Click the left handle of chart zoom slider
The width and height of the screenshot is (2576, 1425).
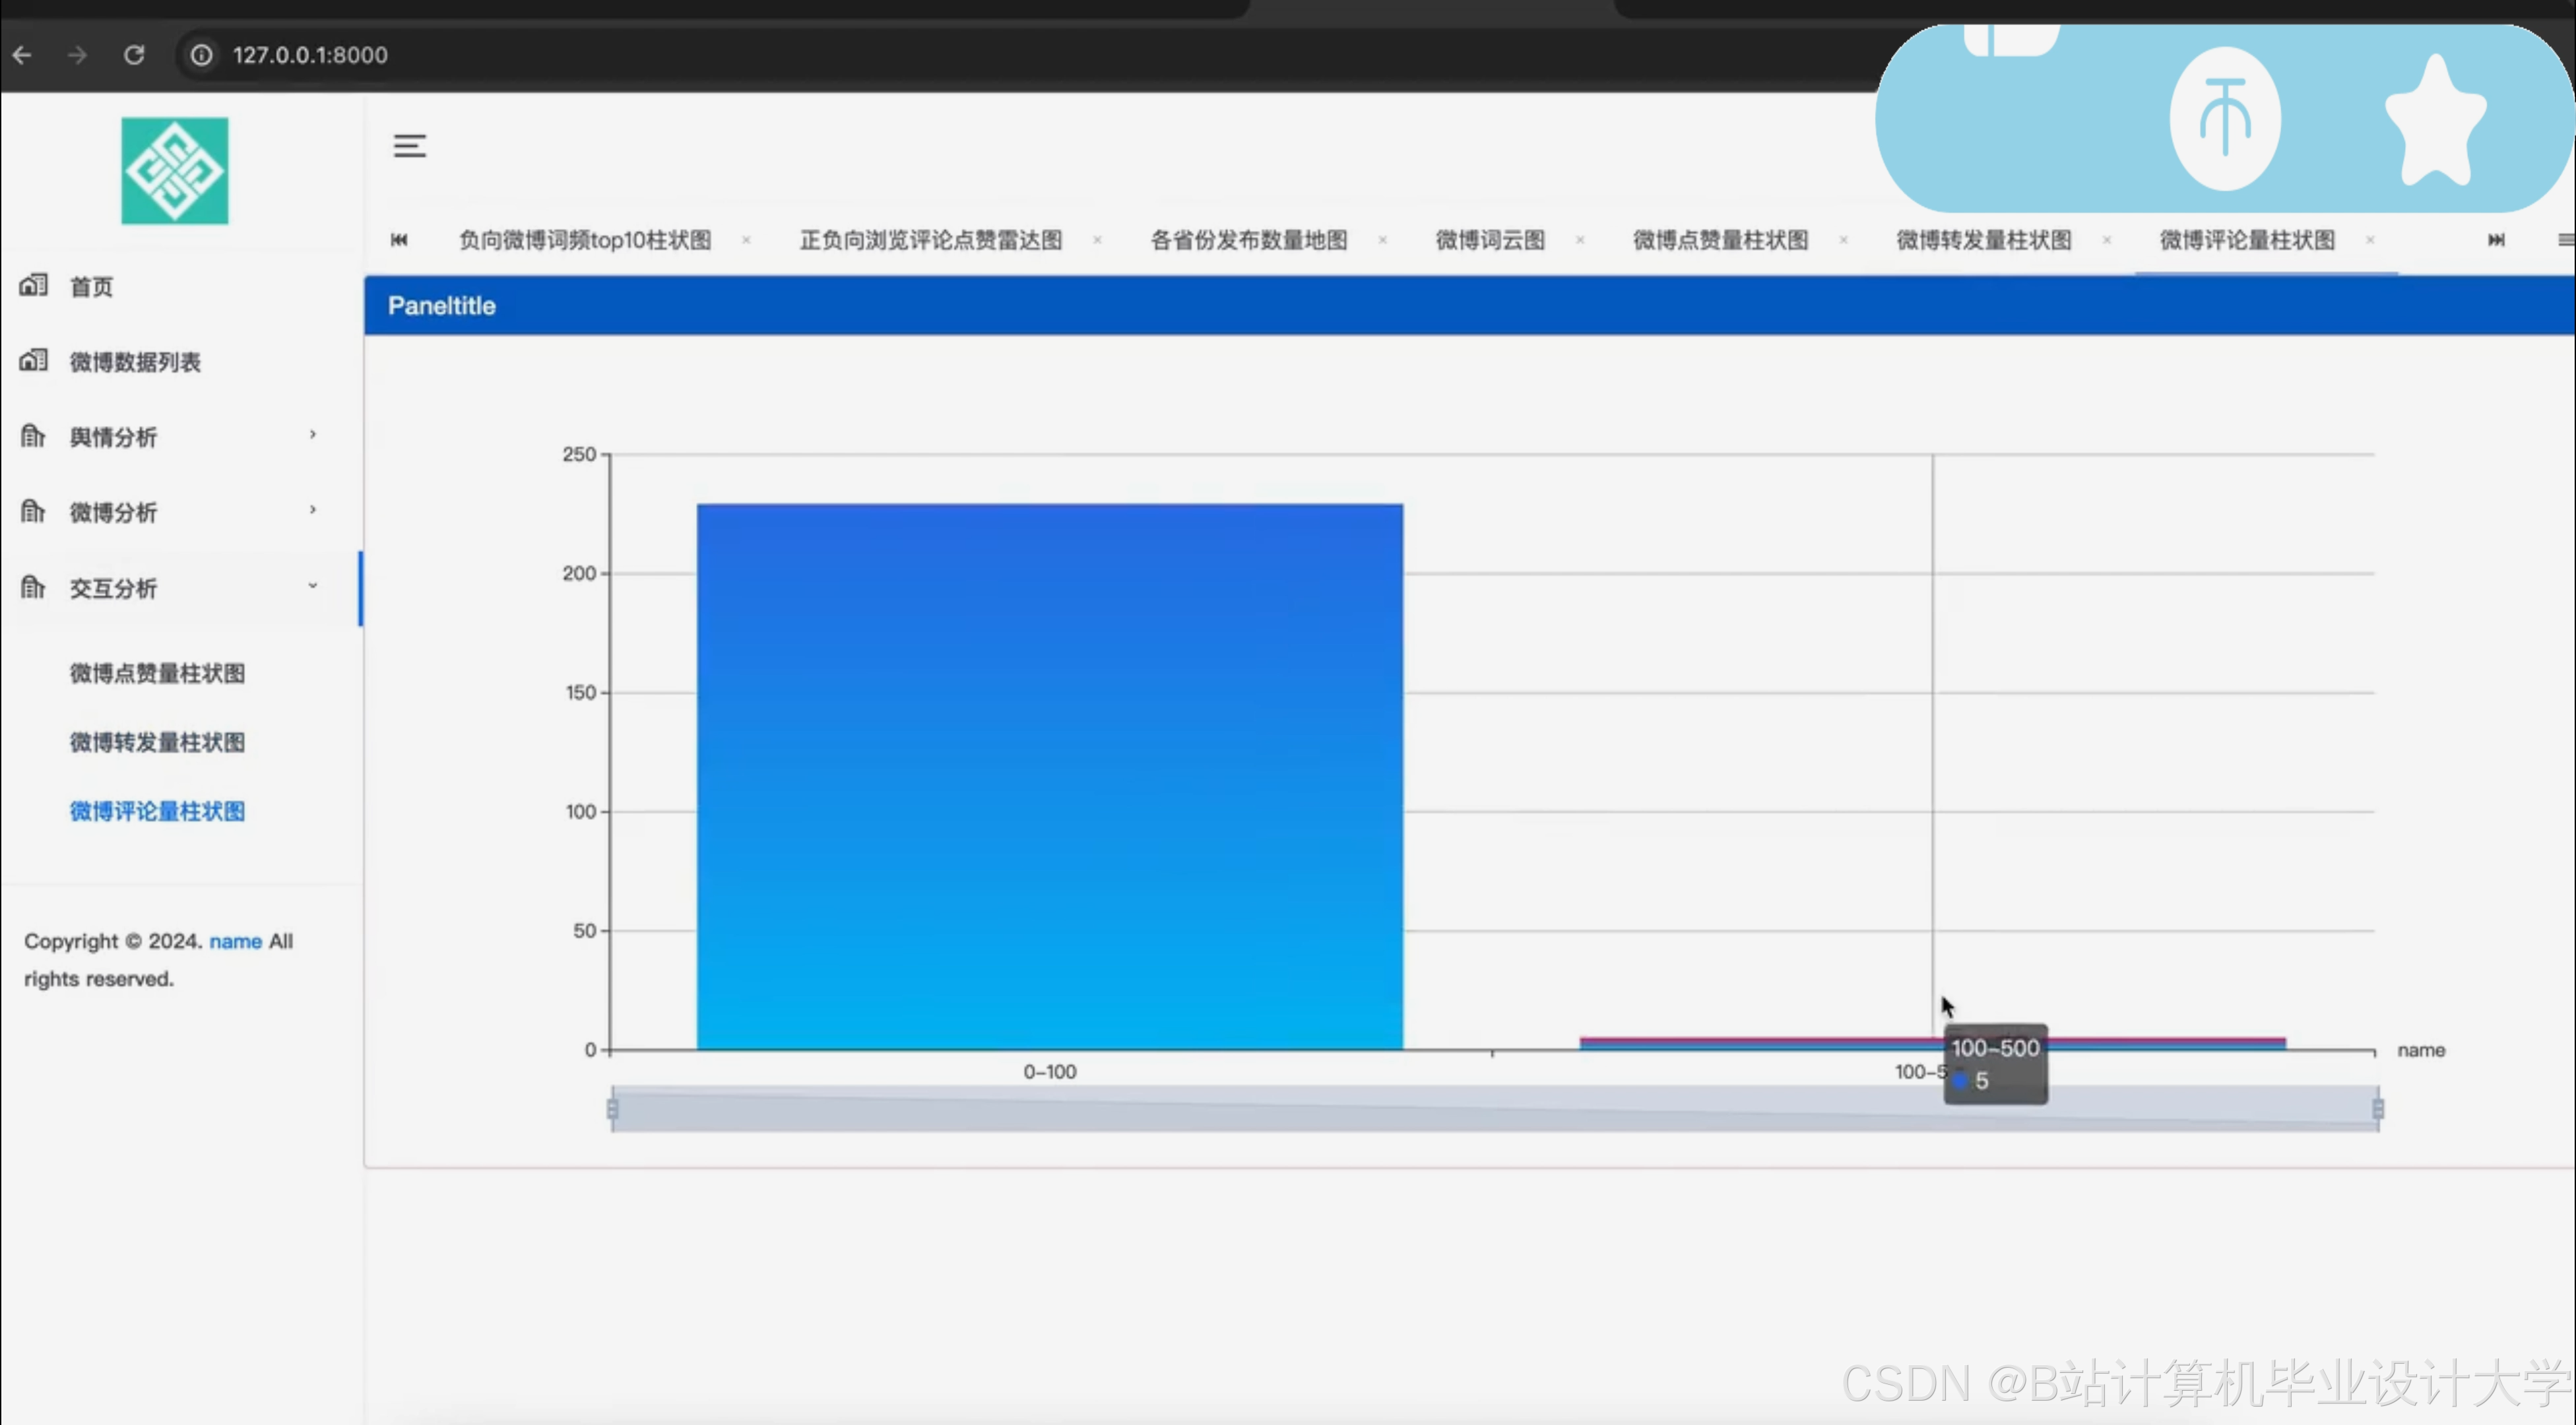(x=612, y=1109)
